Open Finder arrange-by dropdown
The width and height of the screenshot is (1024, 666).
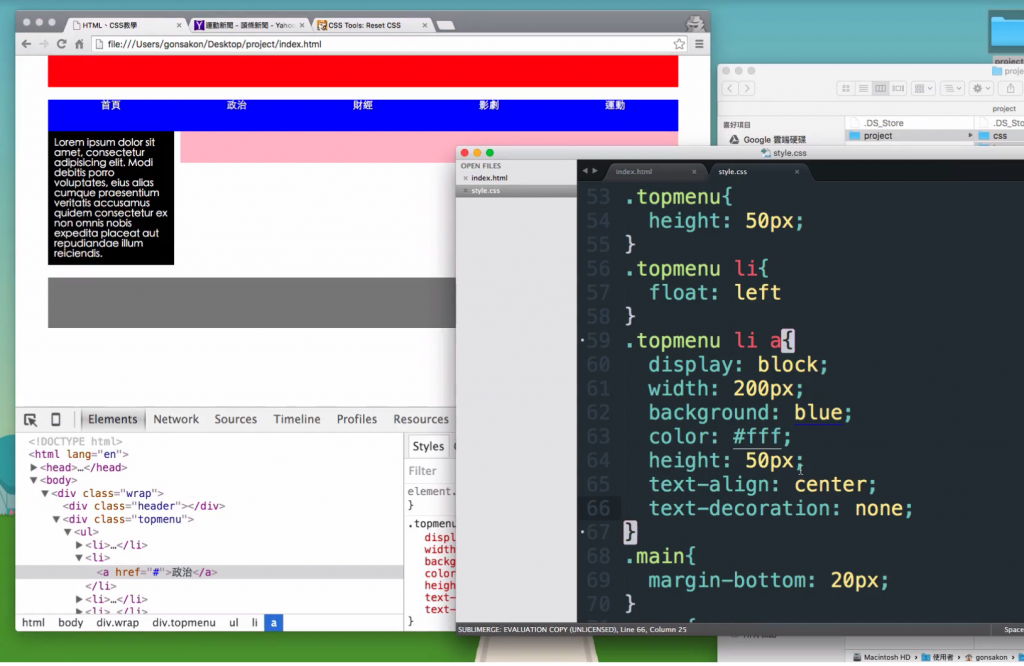[923, 88]
